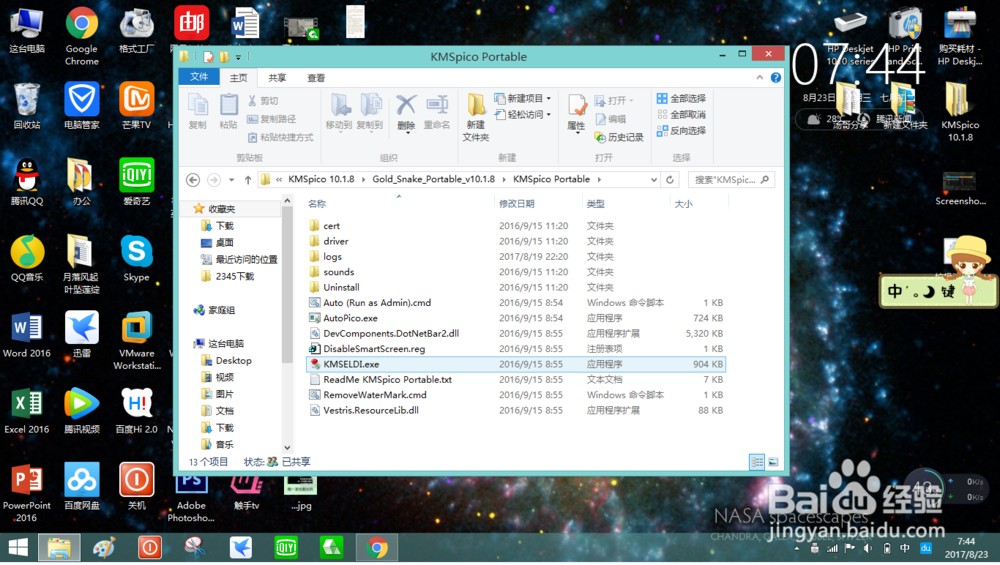Go back with the Back arrow
Screen dimensions: 1000x565
point(193,180)
